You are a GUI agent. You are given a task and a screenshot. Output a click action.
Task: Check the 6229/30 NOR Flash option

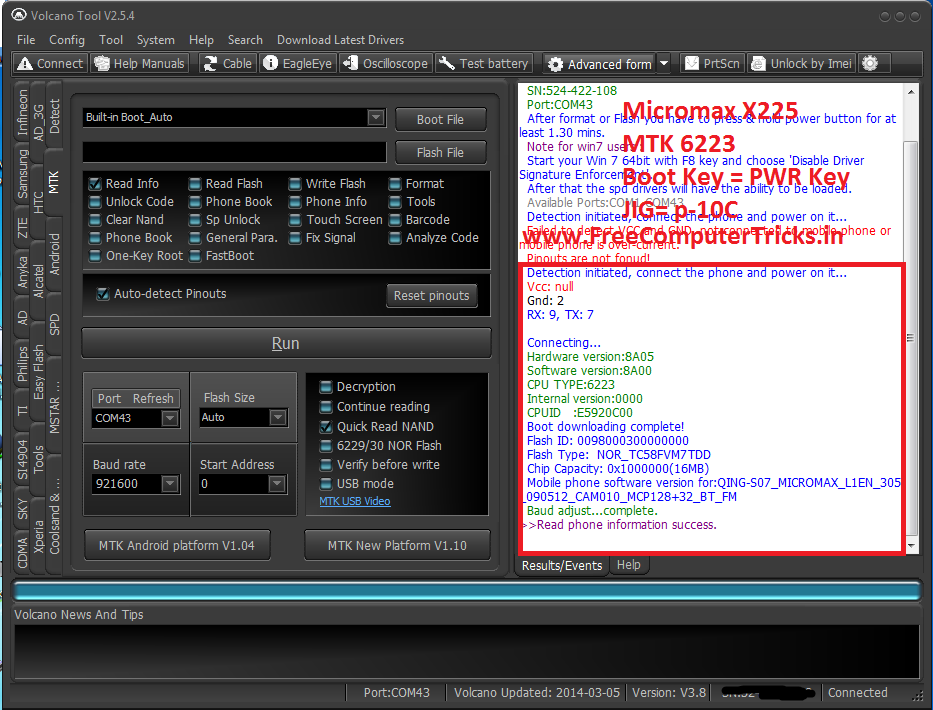click(325, 446)
